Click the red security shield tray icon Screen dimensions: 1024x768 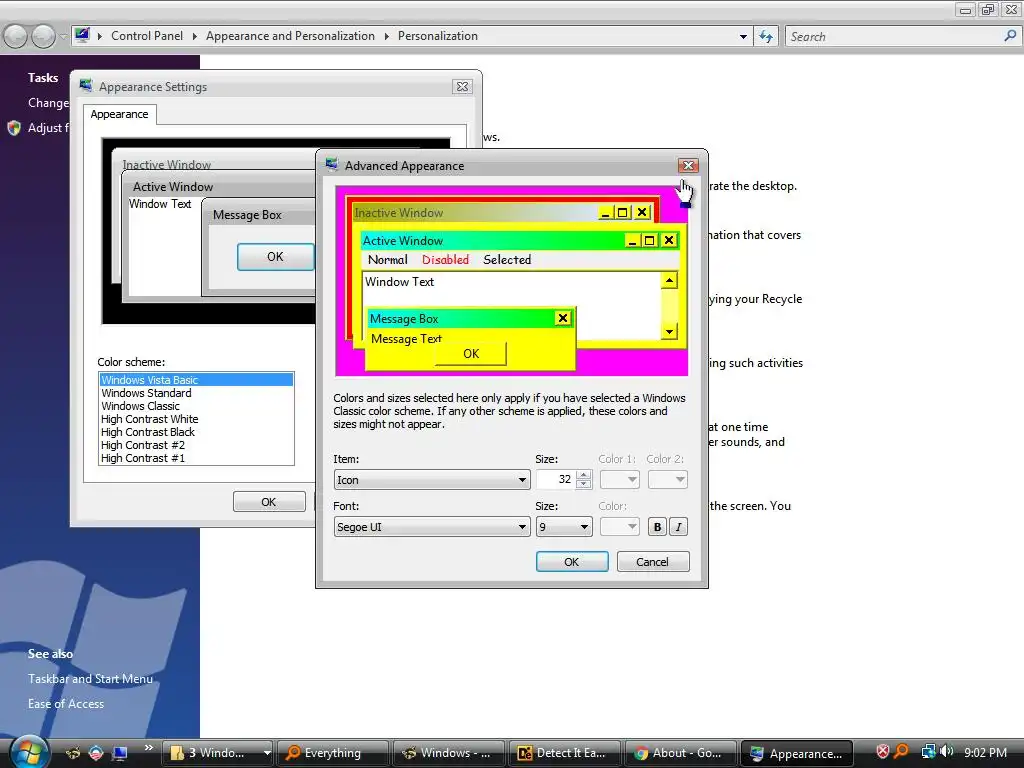click(882, 752)
